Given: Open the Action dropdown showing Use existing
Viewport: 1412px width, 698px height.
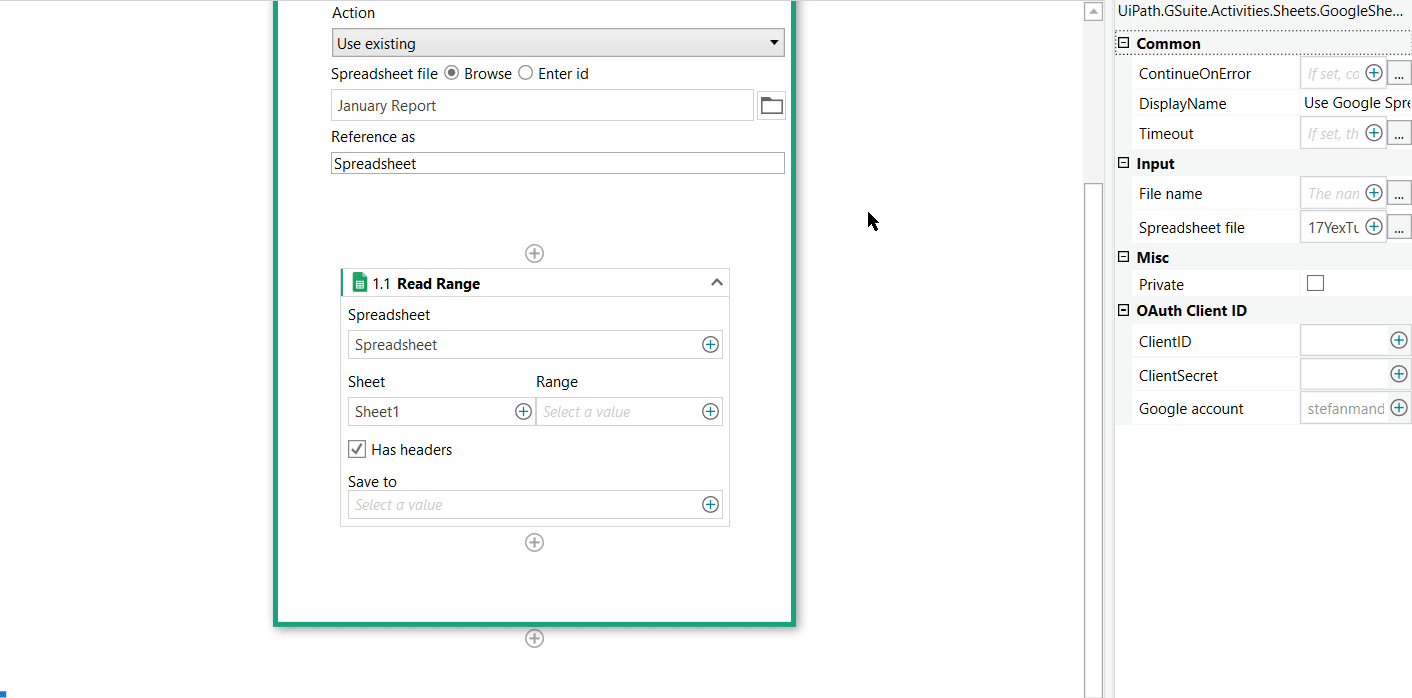Looking at the screenshot, I should point(558,43).
